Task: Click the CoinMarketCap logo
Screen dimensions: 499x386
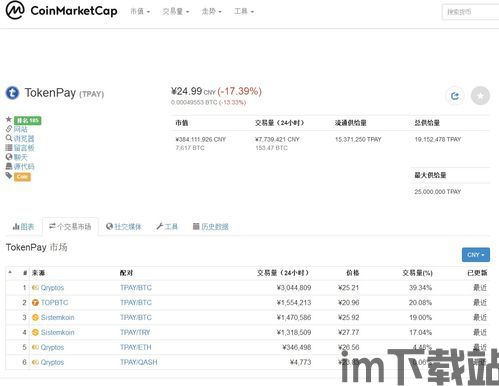Action: tap(62, 11)
